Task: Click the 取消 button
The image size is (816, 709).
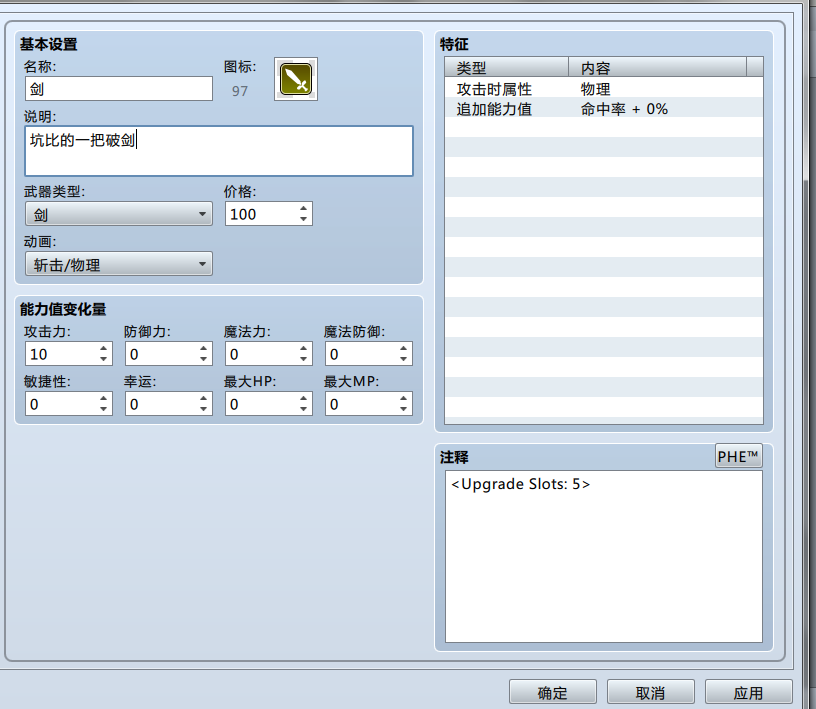Action: (x=651, y=693)
